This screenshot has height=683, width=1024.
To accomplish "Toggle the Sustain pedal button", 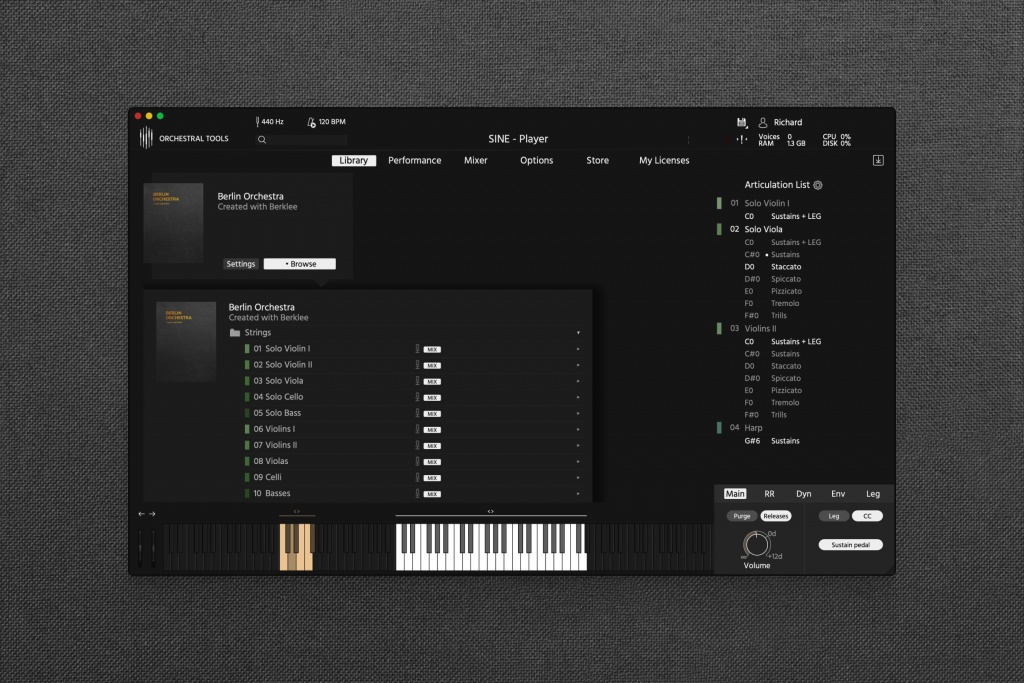I will tap(850, 545).
